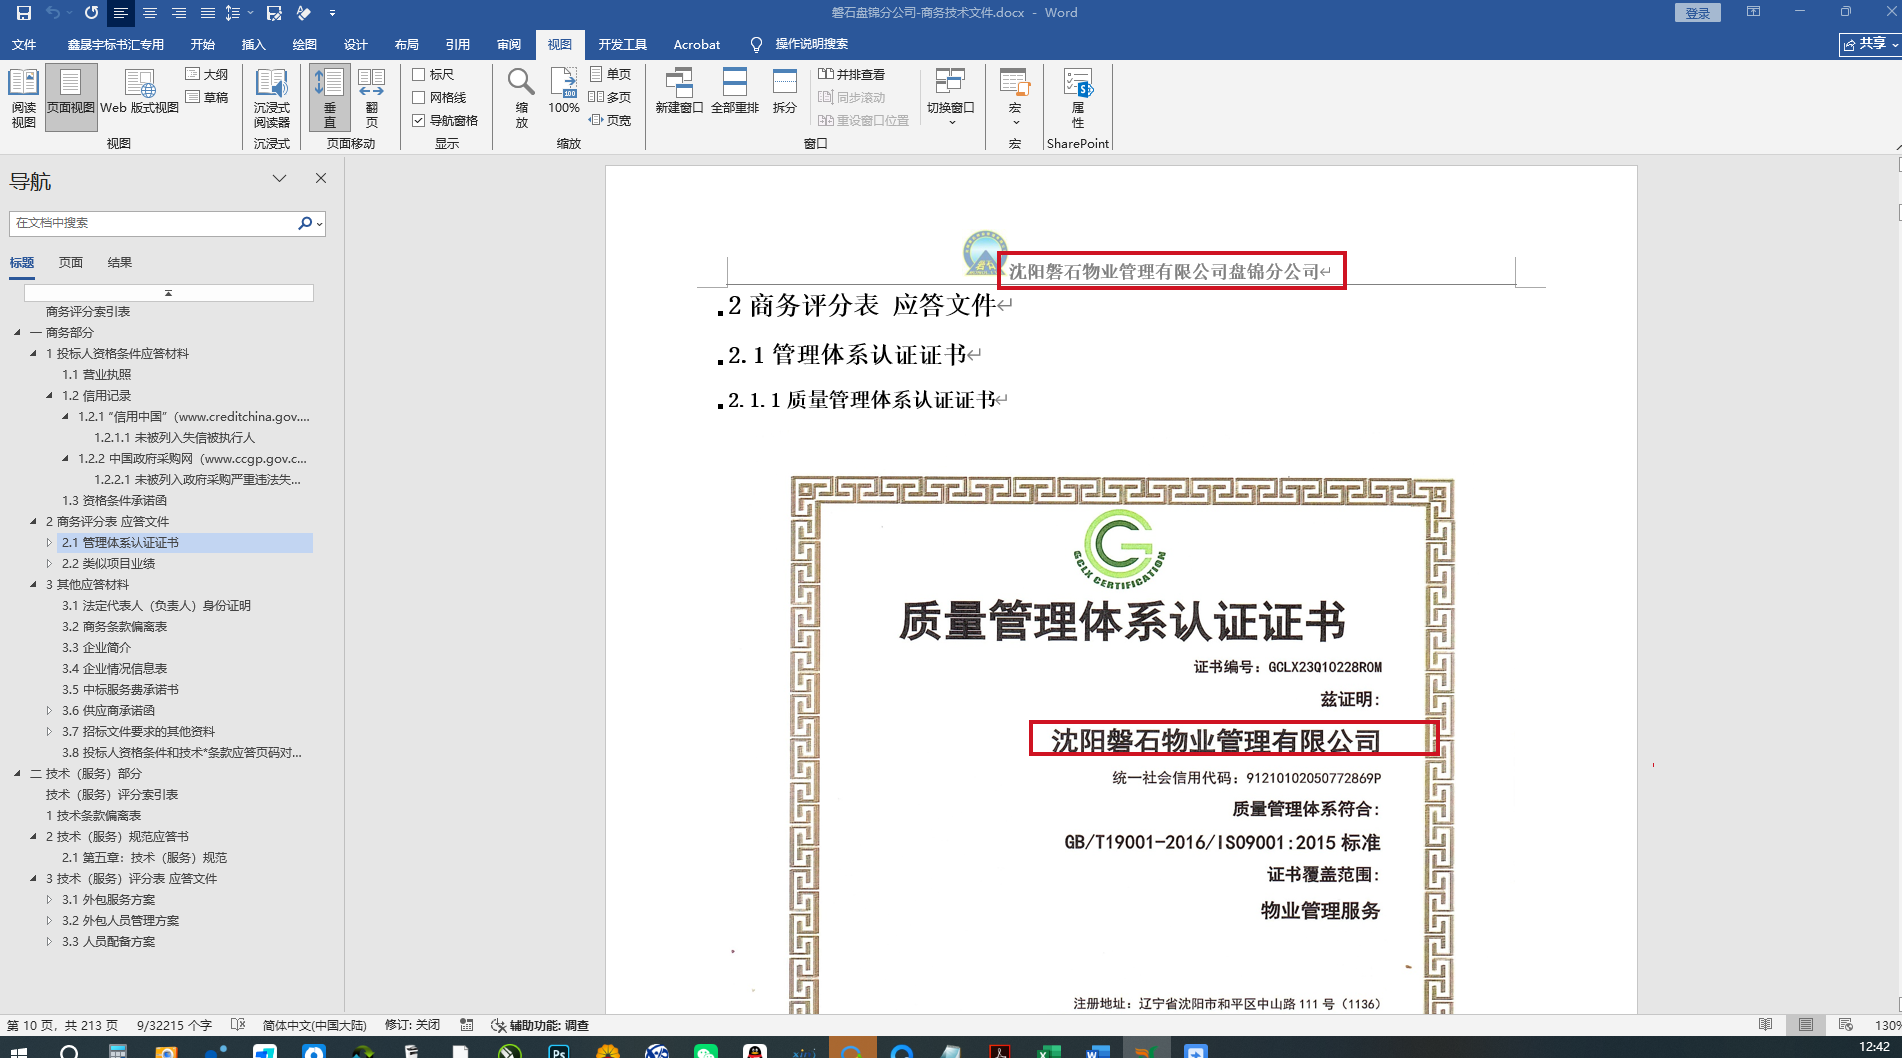Screen dimensions: 1902x1058
Task: Click the search magnifier in the navigation pane
Action: point(305,223)
